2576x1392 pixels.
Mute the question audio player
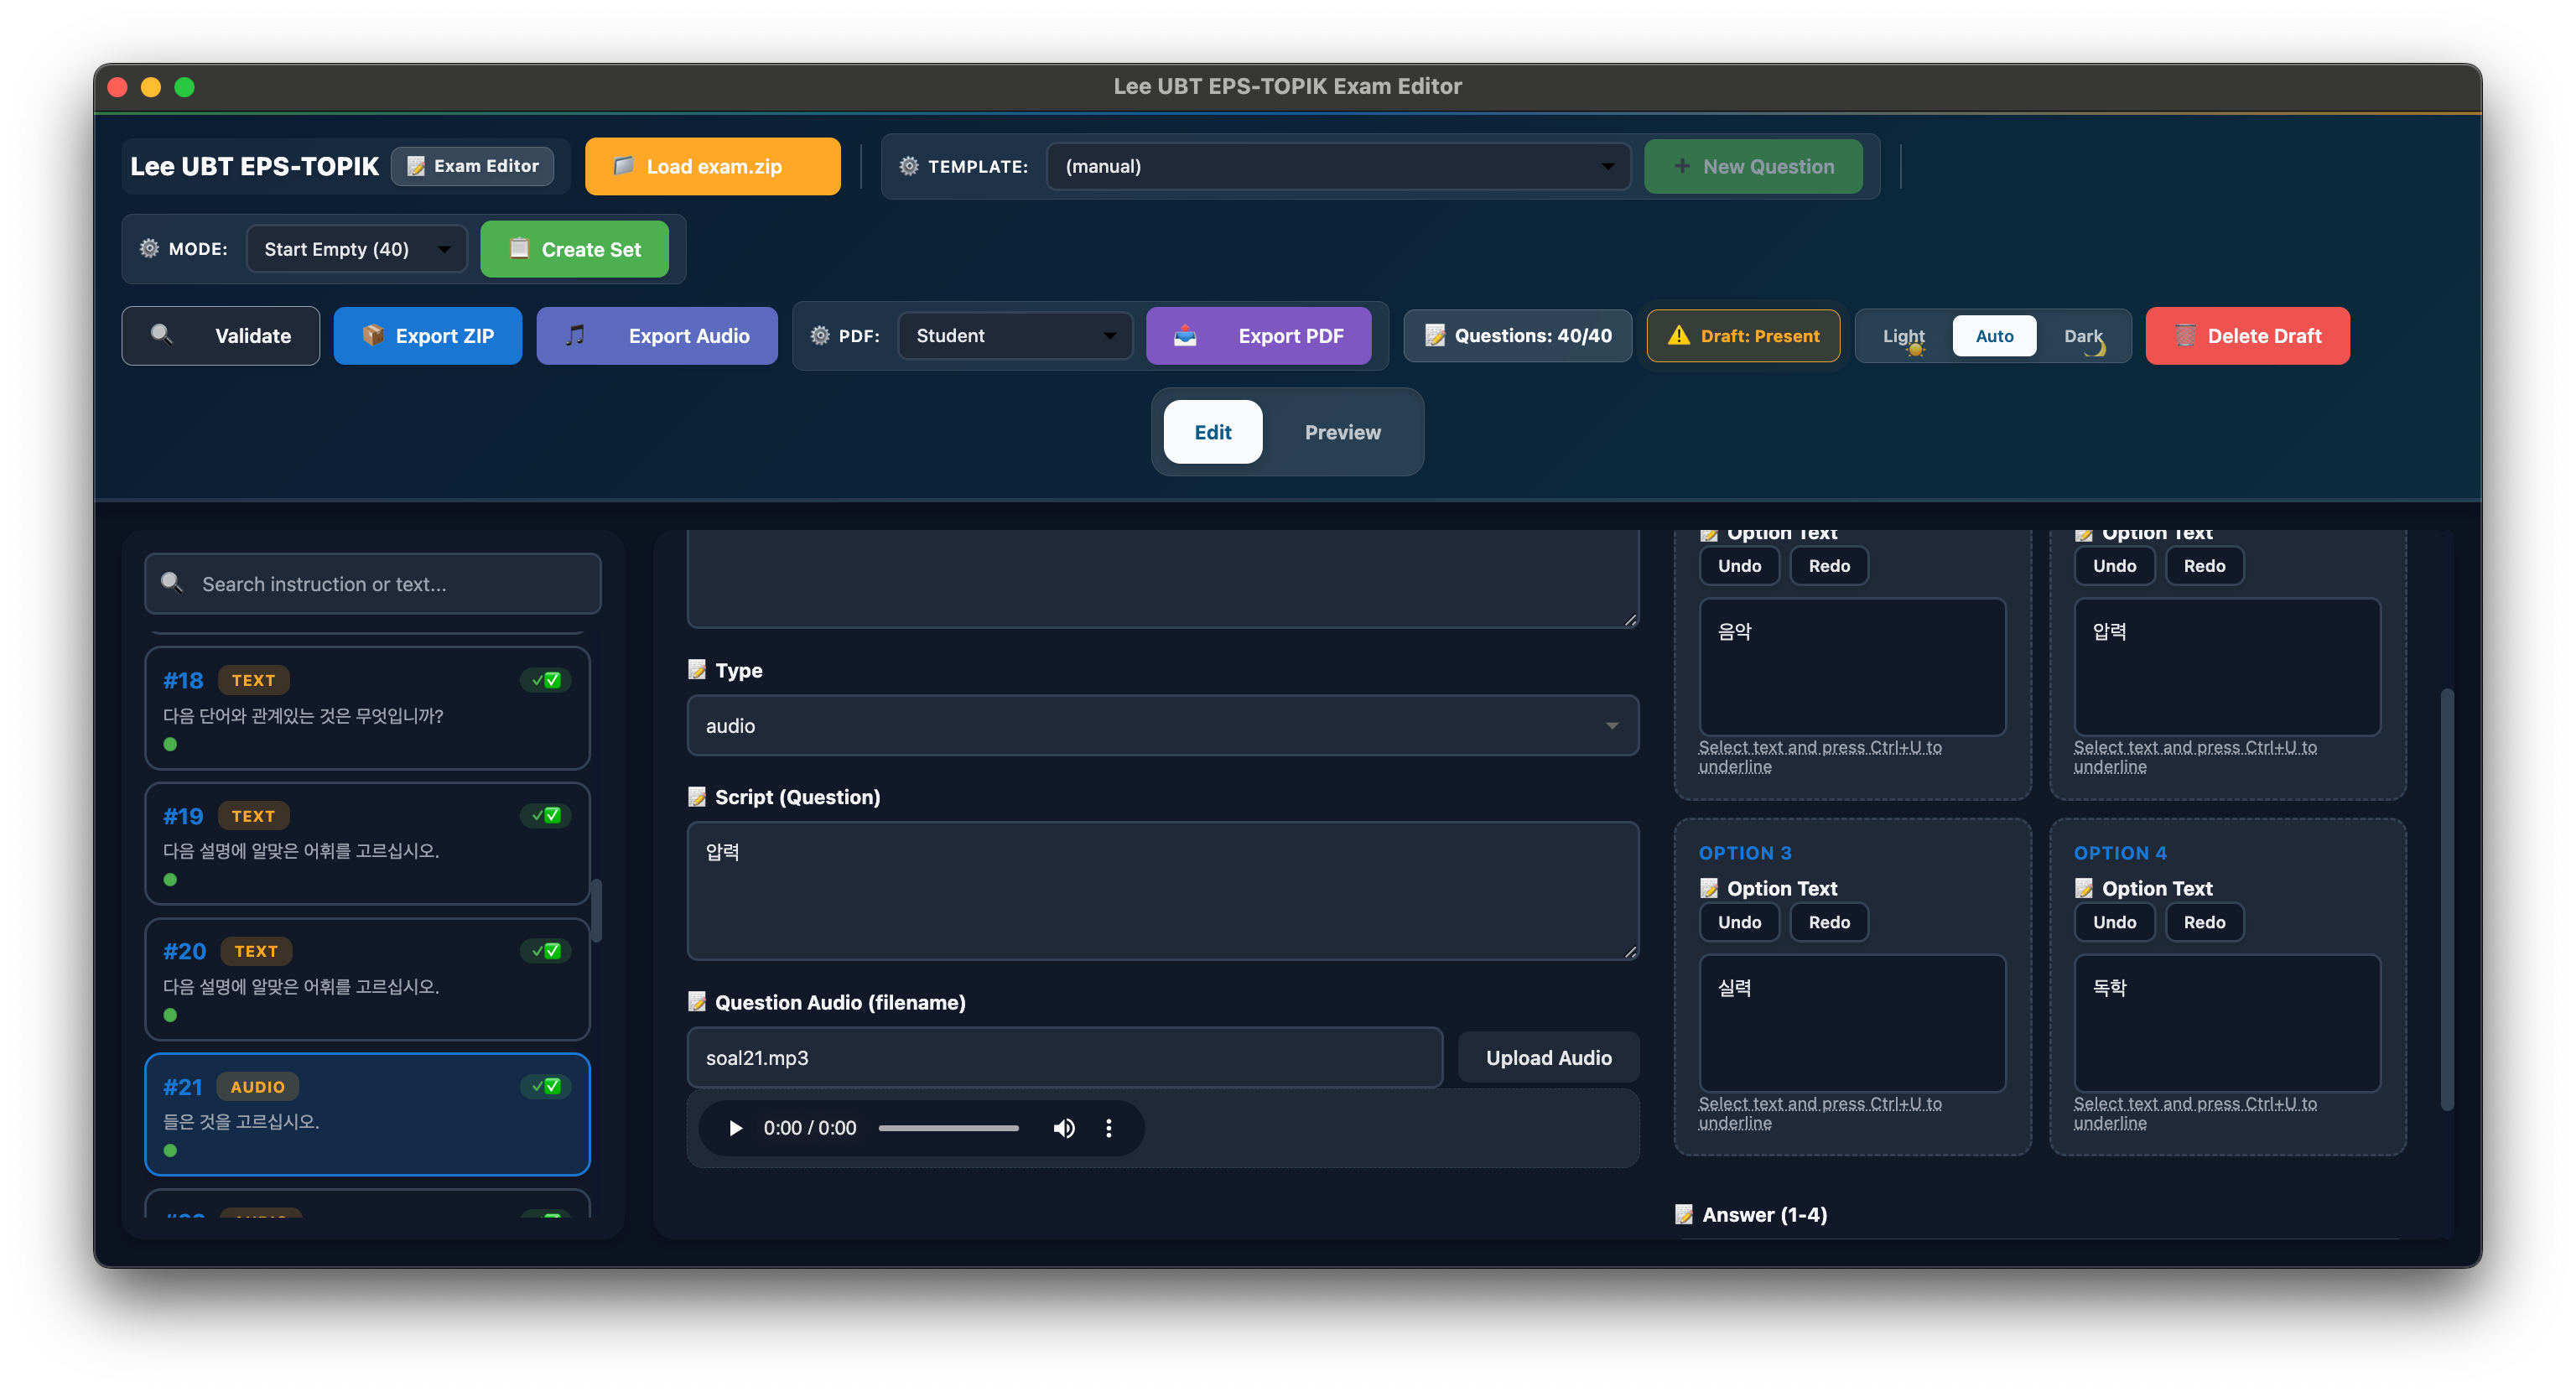1064,1128
